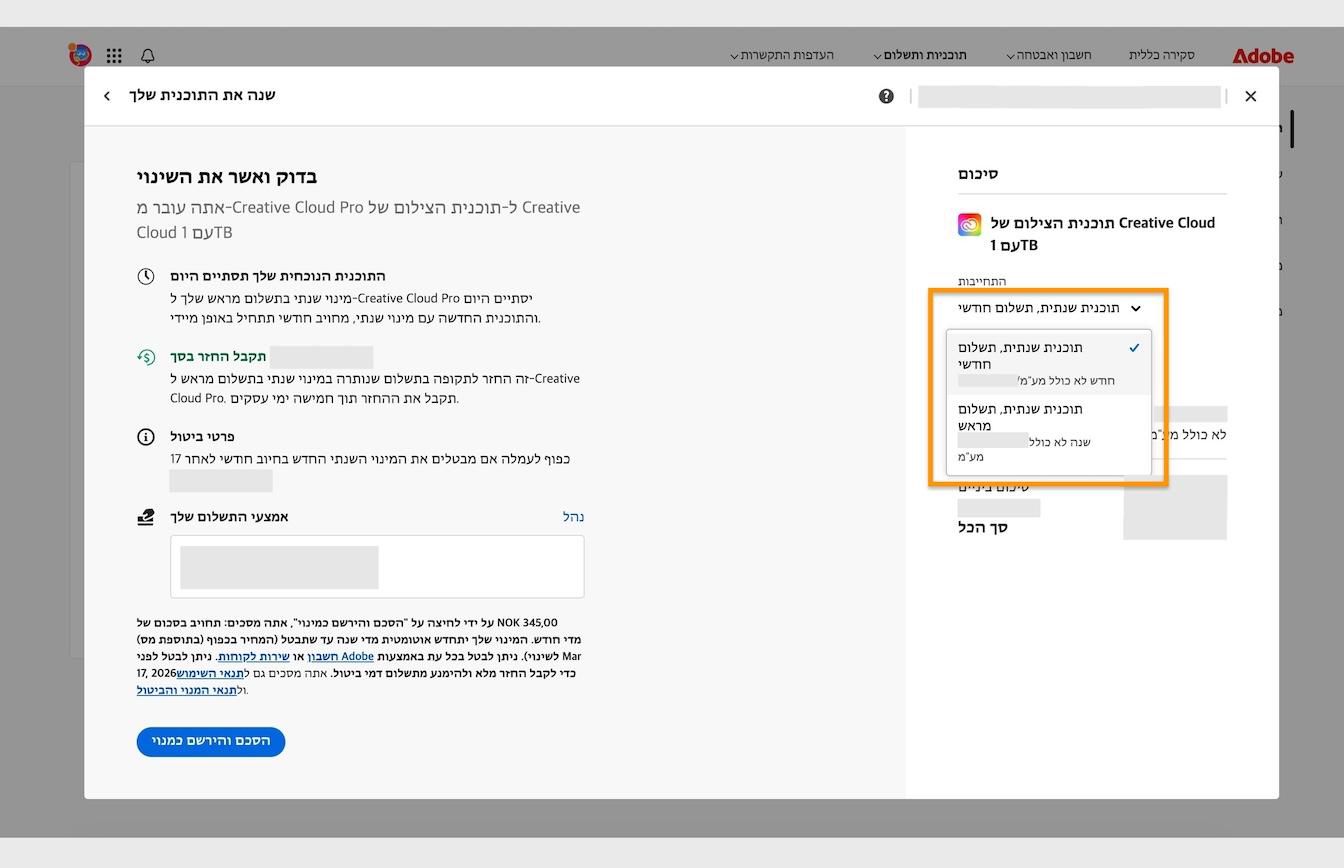Click the info icon next to פרטי ביטול

pos(146,437)
